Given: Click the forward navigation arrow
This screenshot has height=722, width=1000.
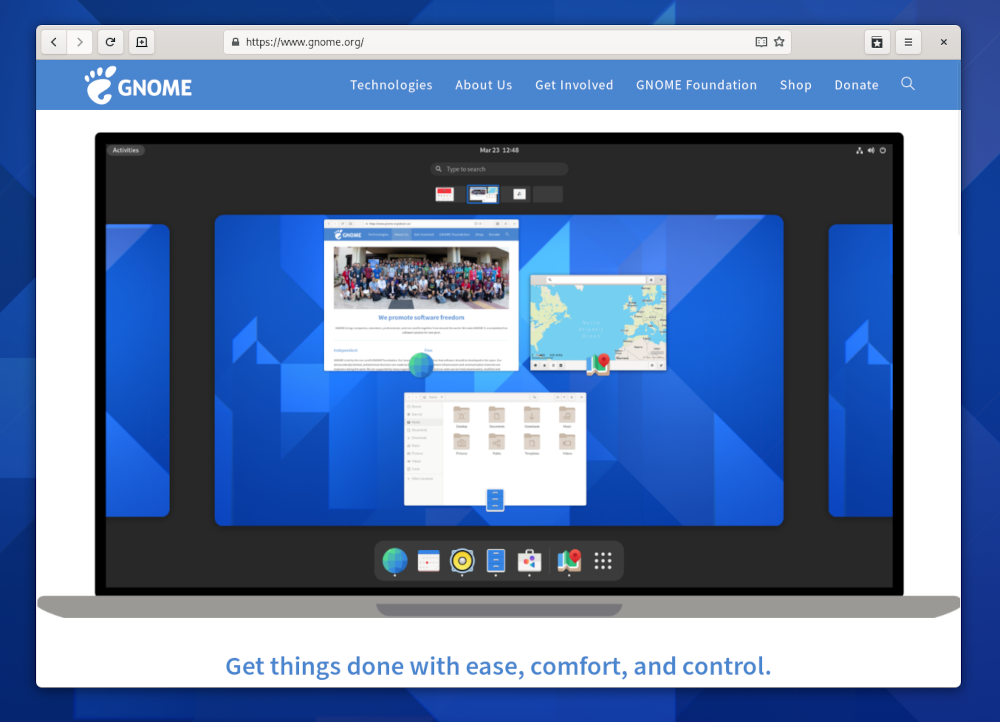Looking at the screenshot, I should coord(80,42).
